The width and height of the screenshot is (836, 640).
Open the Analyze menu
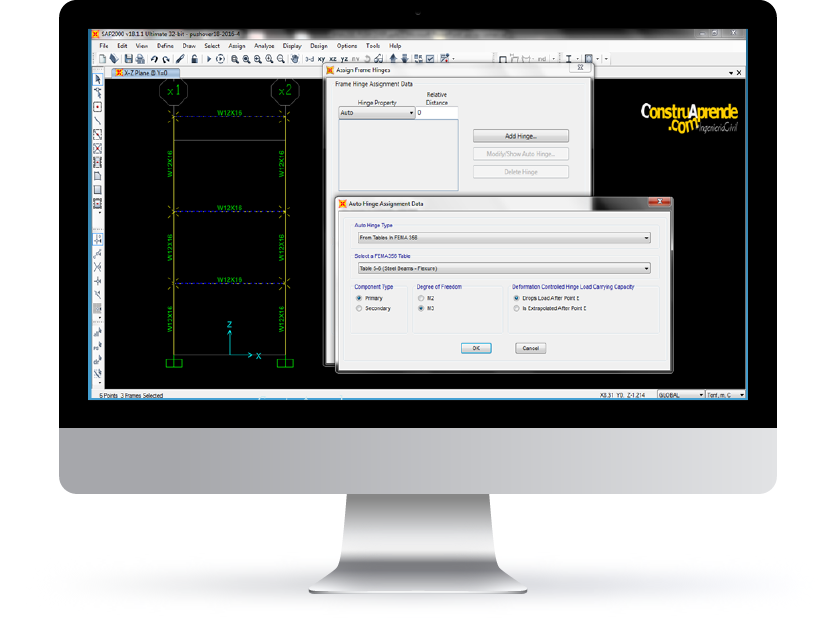[264, 46]
